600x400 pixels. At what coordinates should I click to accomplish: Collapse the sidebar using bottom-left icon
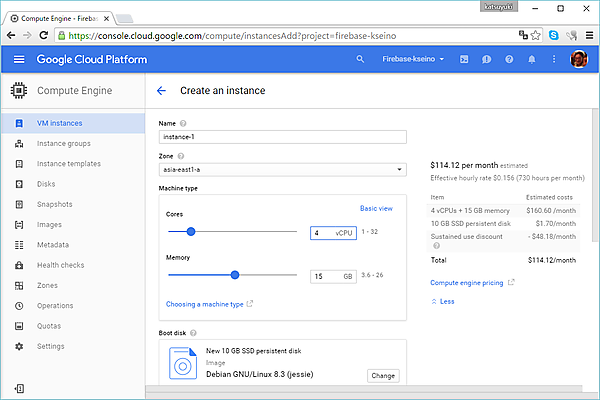tap(18, 387)
